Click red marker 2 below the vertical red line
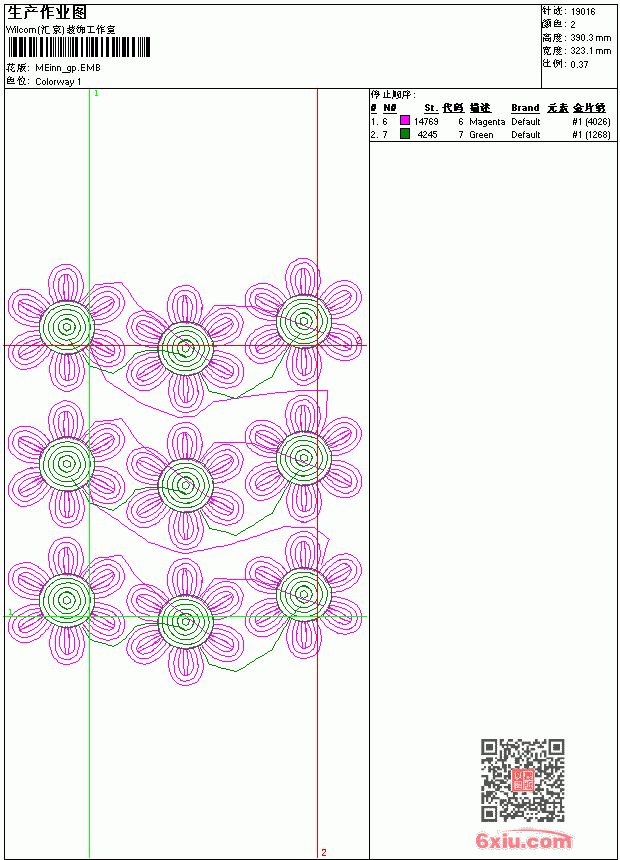The height and width of the screenshot is (860, 620). coord(324,852)
